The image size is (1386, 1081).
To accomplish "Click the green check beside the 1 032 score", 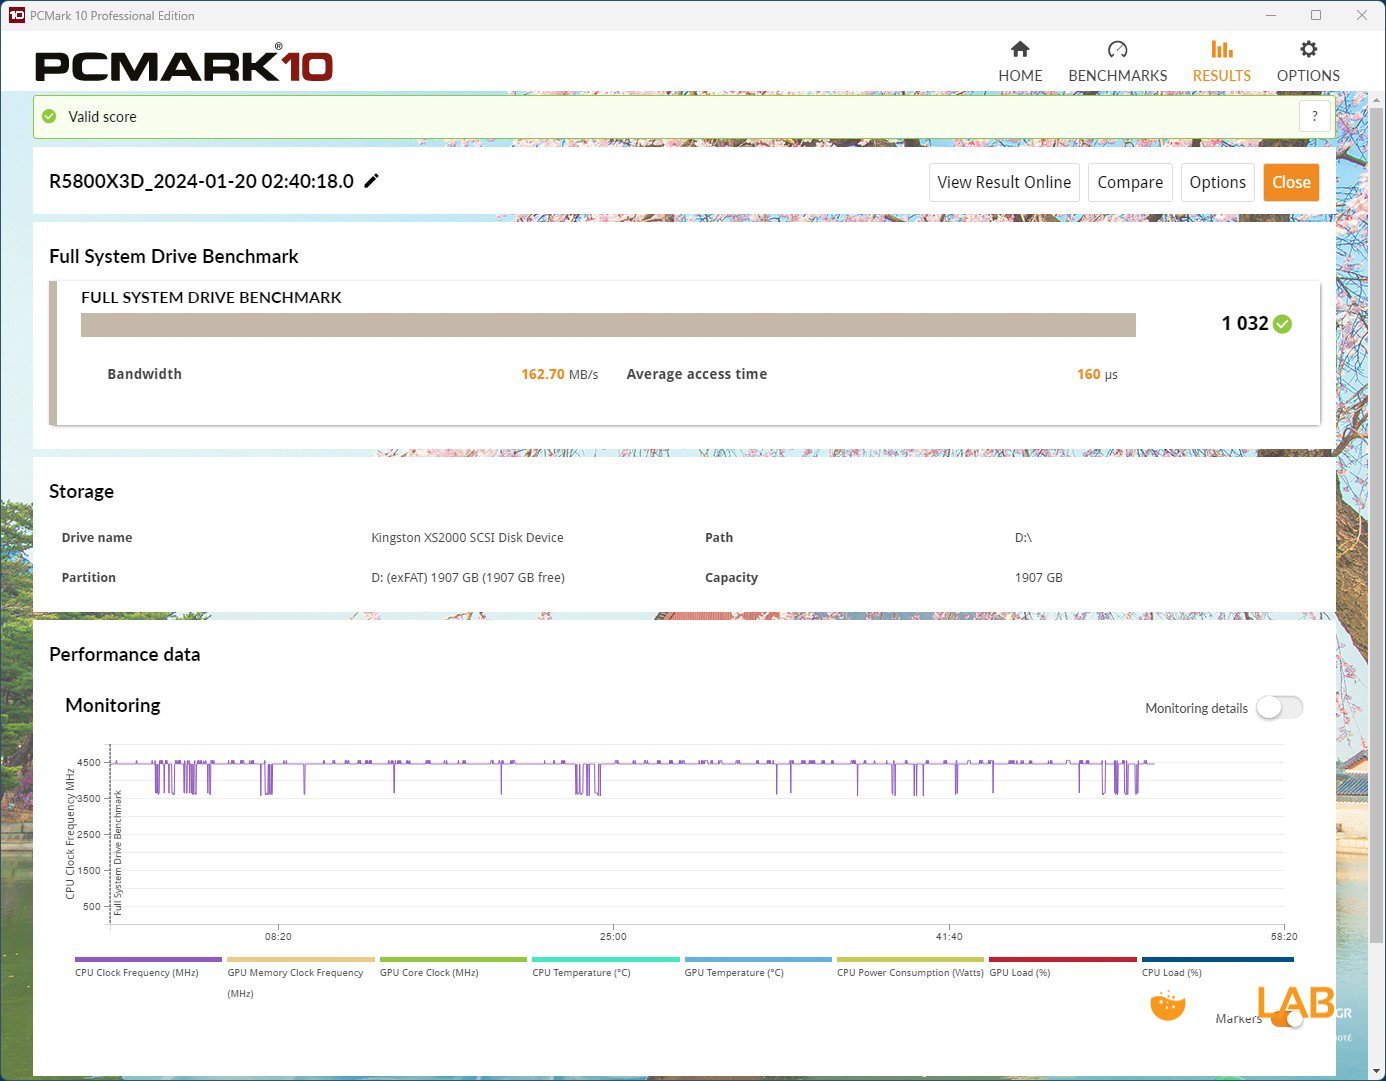I will [1283, 324].
